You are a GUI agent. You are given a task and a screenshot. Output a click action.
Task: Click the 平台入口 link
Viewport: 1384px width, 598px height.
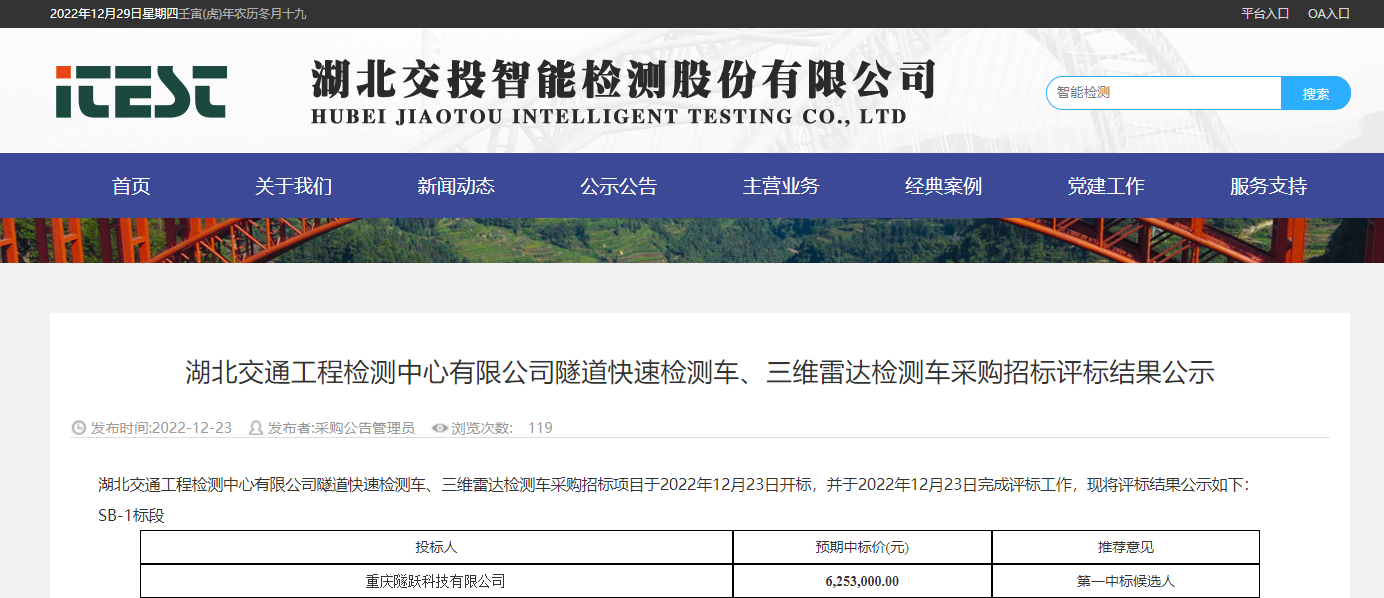coord(1266,14)
